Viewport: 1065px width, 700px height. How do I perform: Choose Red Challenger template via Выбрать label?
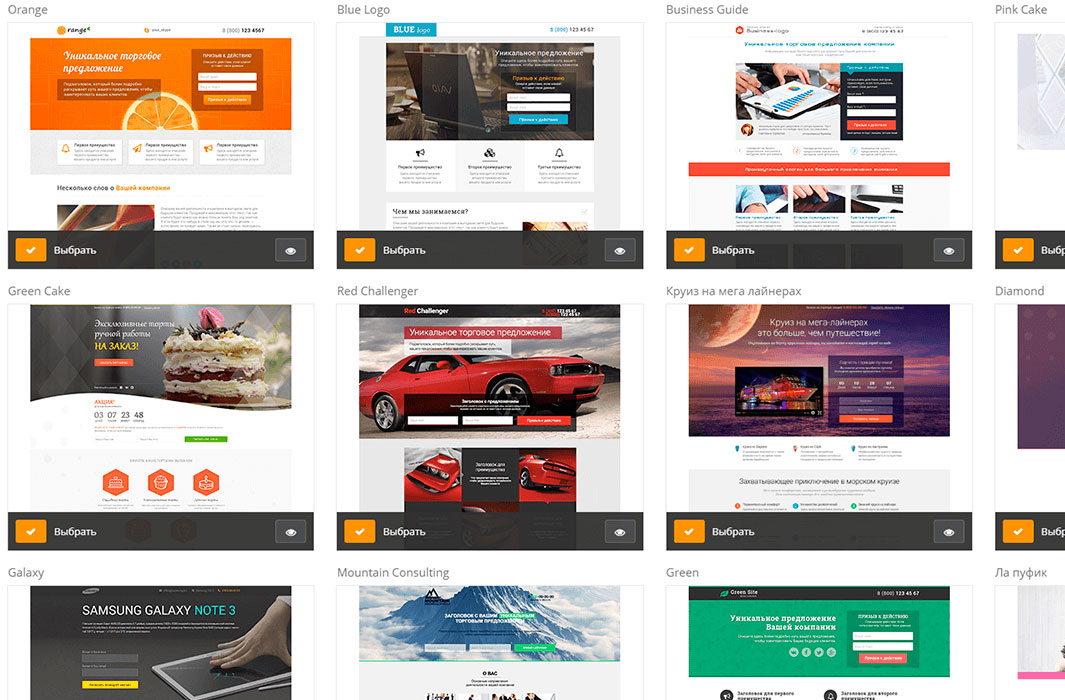point(404,532)
